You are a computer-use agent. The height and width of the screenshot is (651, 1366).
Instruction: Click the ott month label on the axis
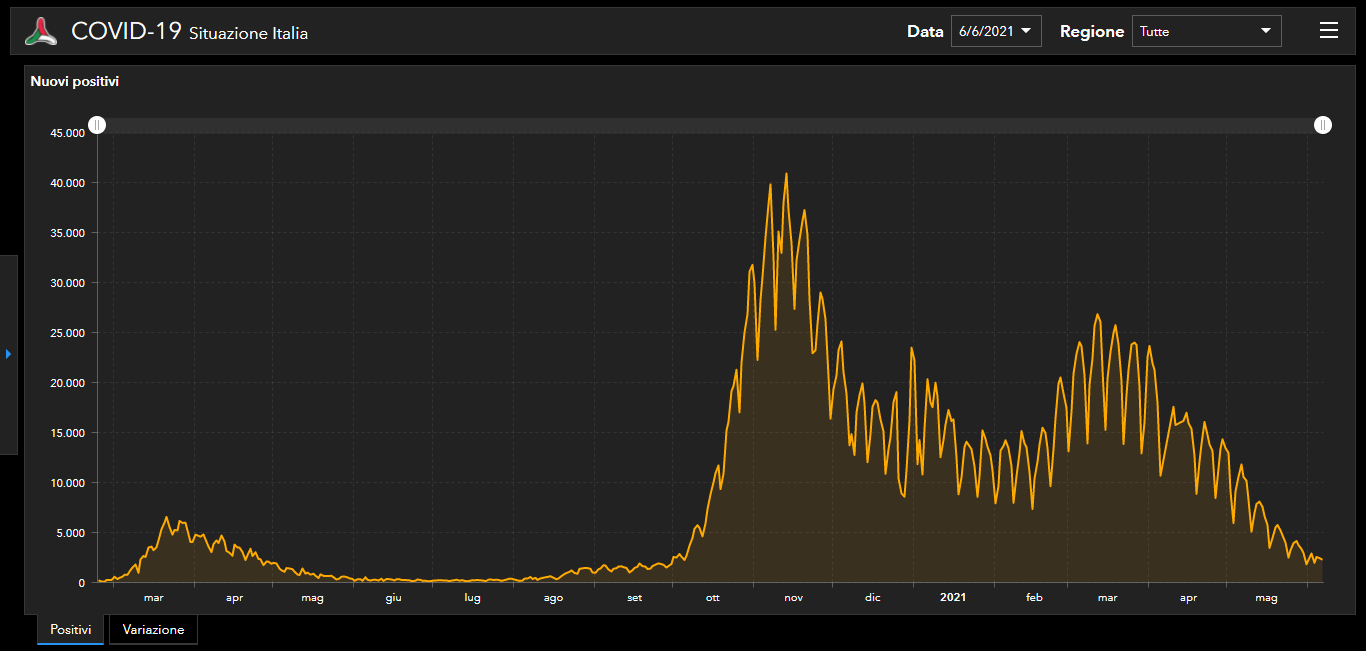point(713,598)
